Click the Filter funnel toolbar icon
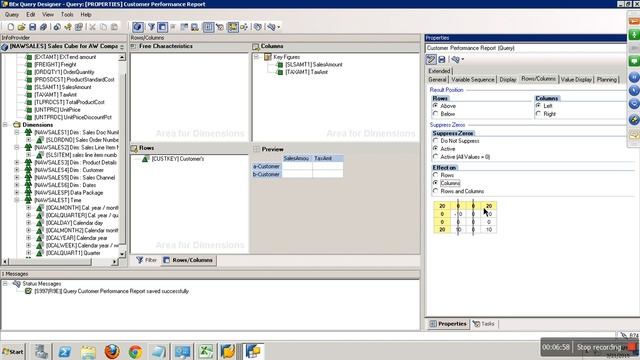The image size is (640, 360). click(151, 27)
